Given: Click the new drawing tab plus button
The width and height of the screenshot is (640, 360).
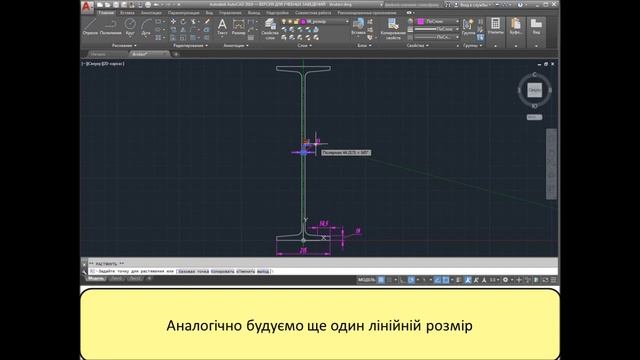Looking at the screenshot, I should (176, 54).
